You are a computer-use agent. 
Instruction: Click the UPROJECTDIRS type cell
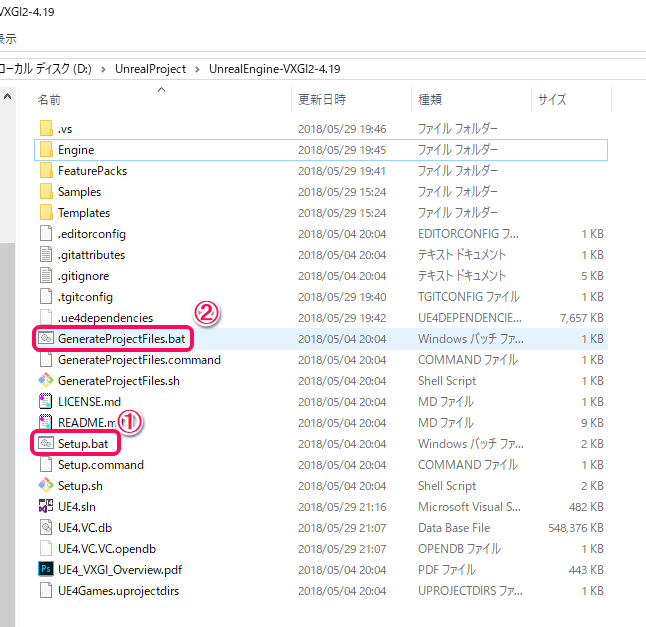pyautogui.click(x=470, y=591)
